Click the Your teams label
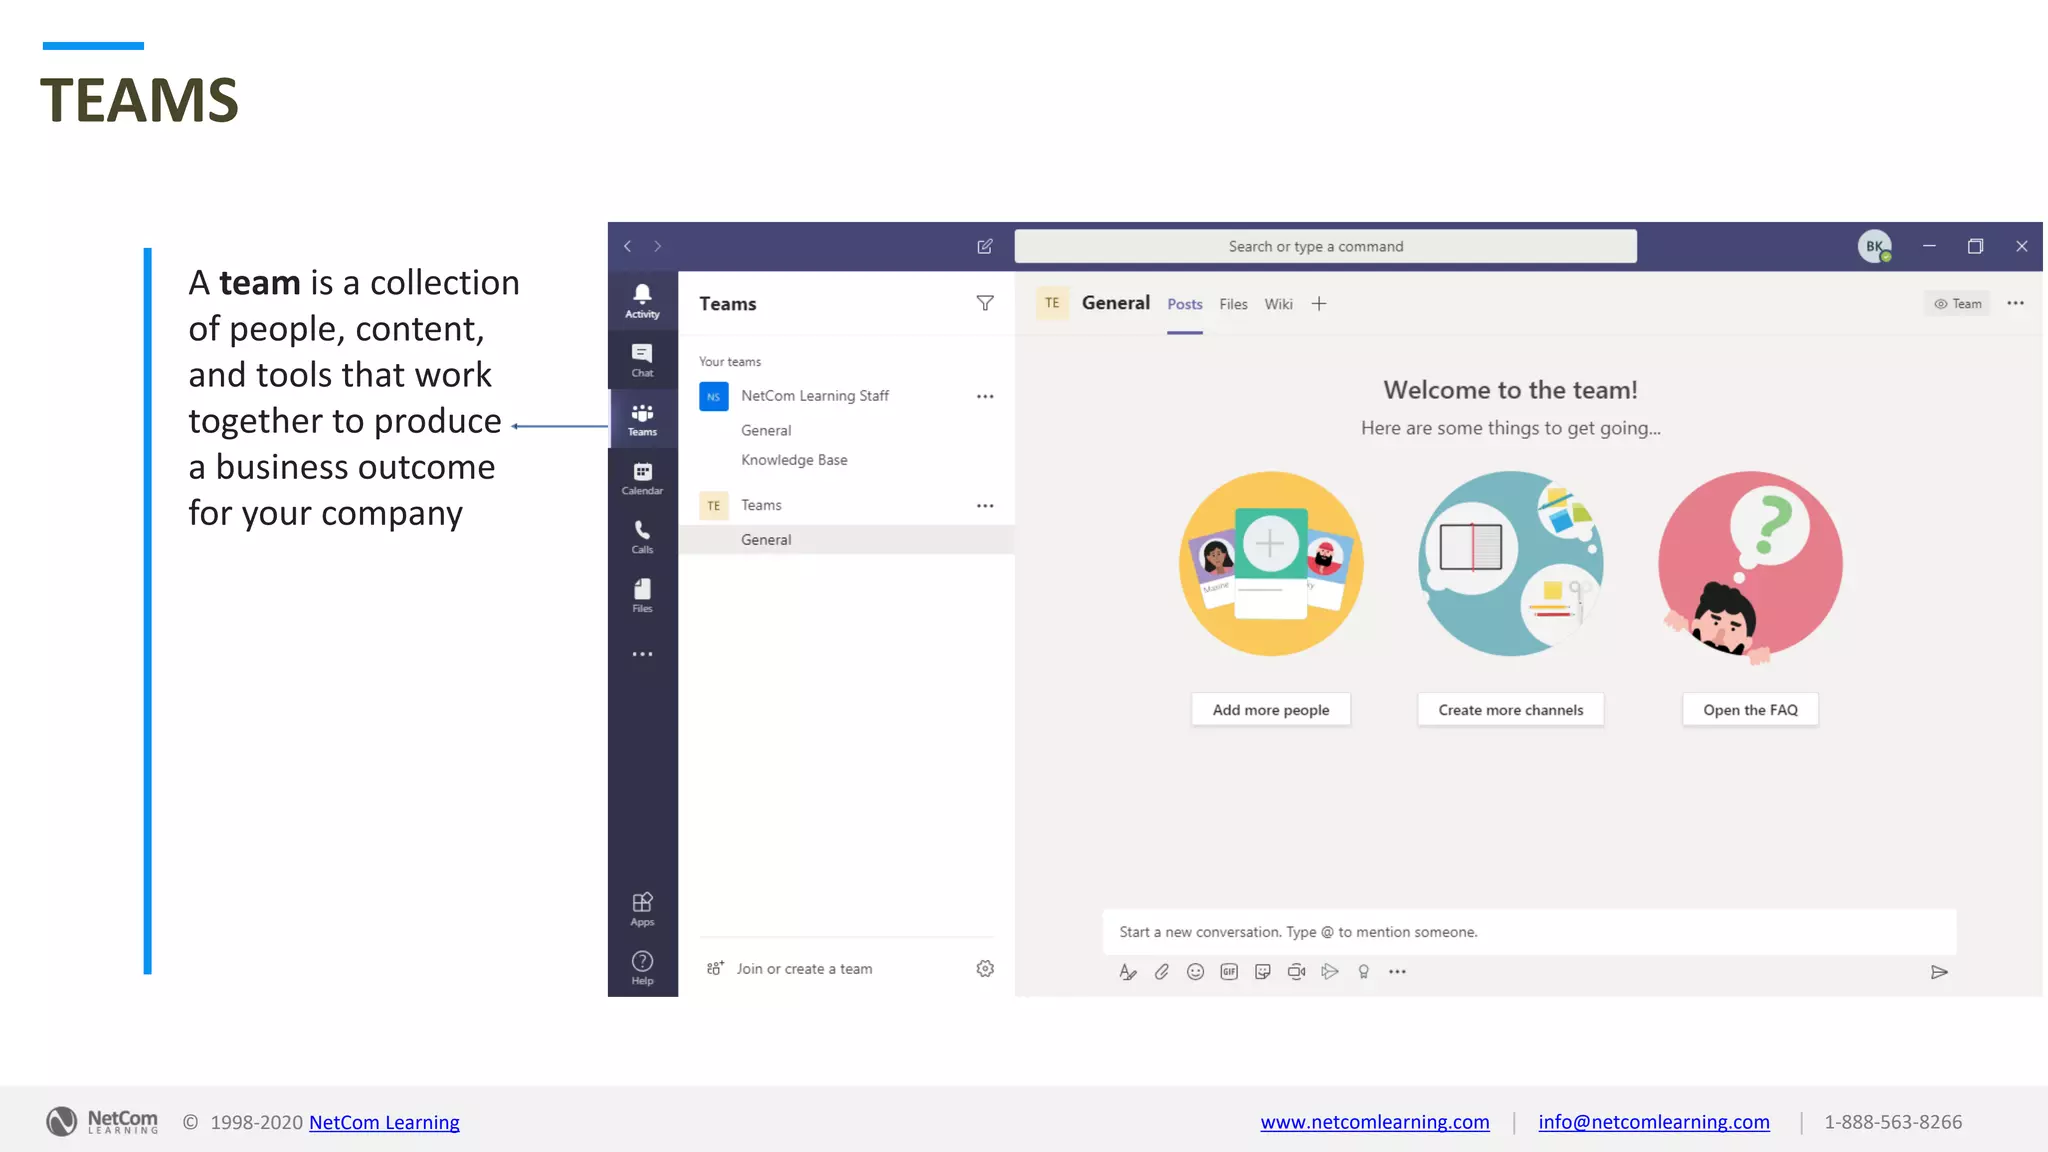Image resolution: width=2048 pixels, height=1152 pixels. coord(729,362)
